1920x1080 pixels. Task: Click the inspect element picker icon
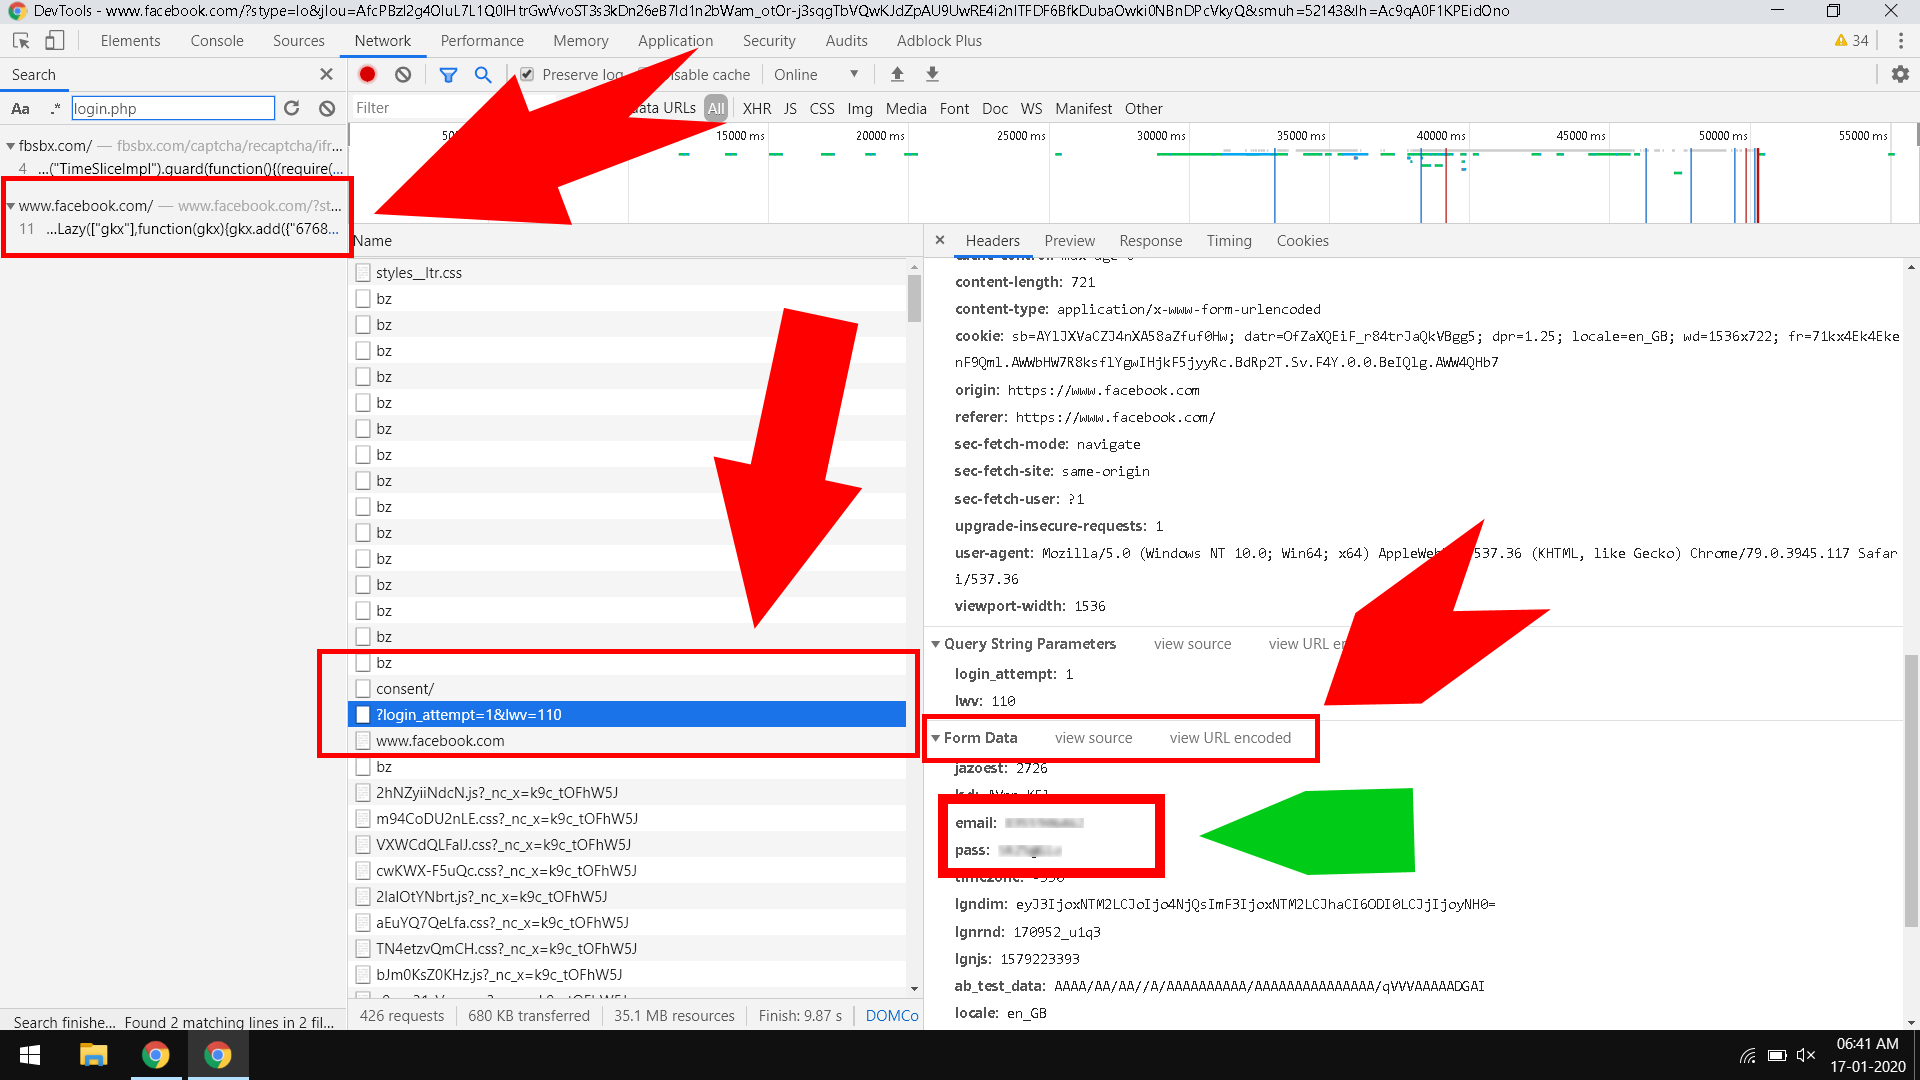[21, 41]
